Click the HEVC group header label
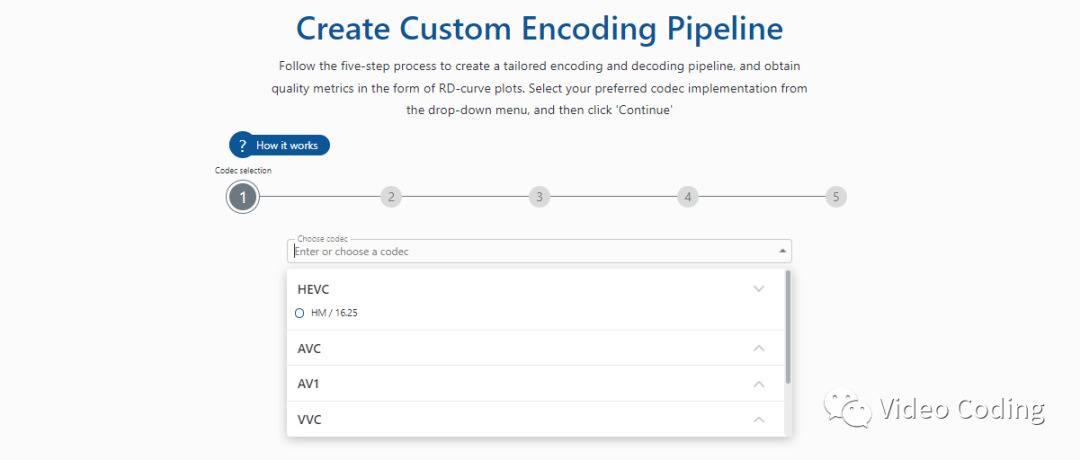This screenshot has height=460, width=1080. 314,289
